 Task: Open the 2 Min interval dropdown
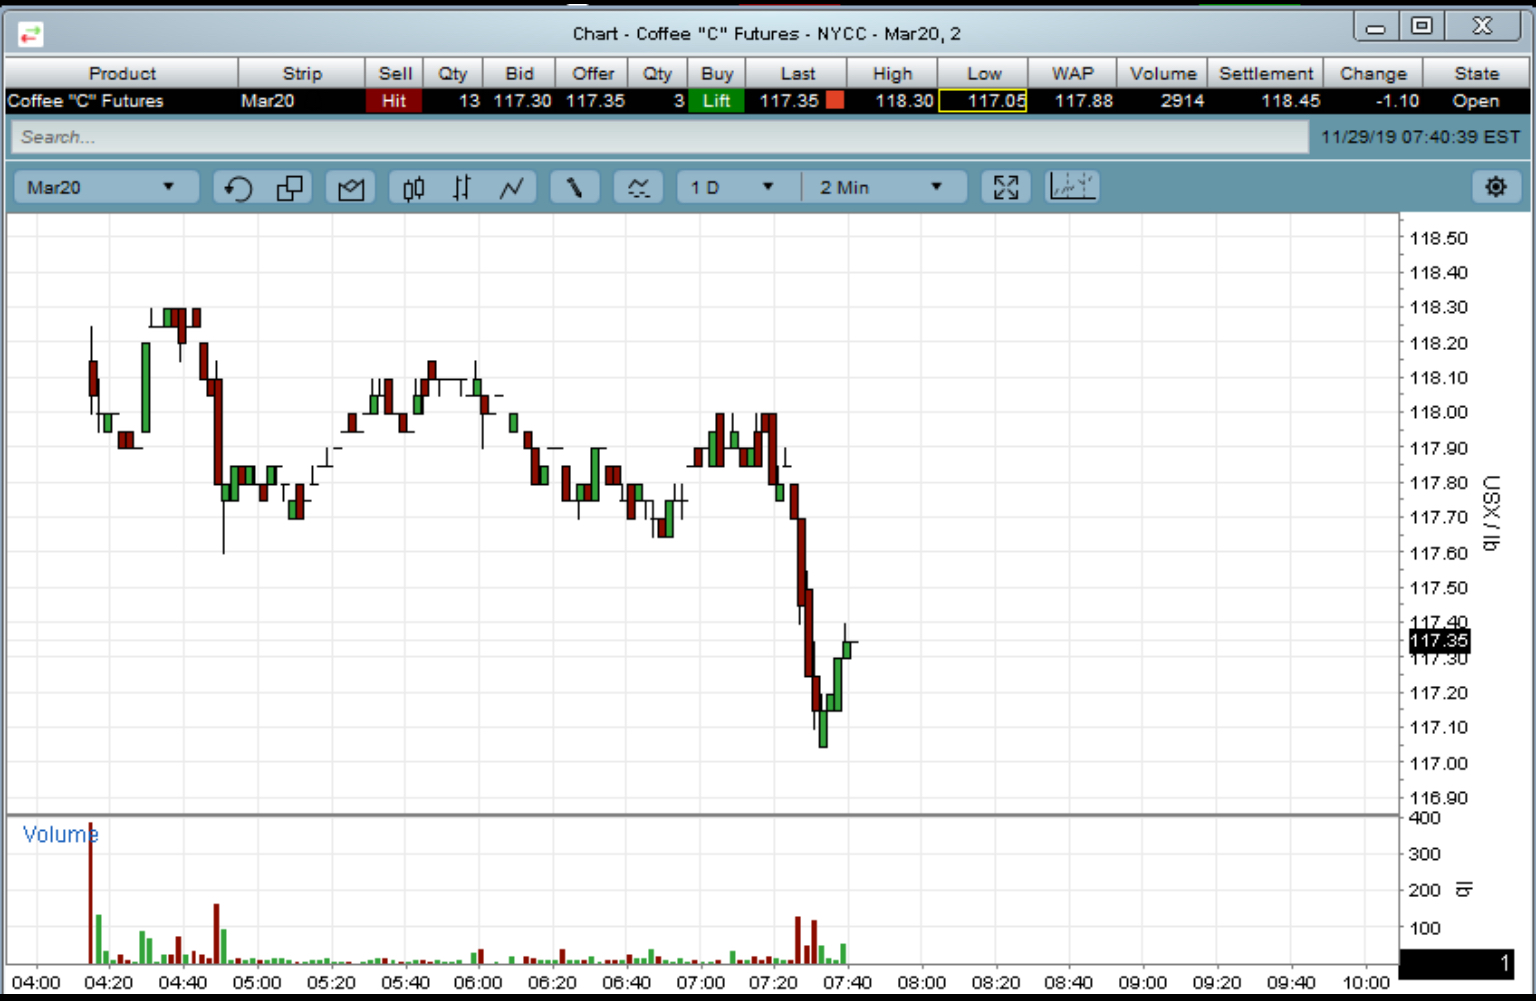coord(883,187)
